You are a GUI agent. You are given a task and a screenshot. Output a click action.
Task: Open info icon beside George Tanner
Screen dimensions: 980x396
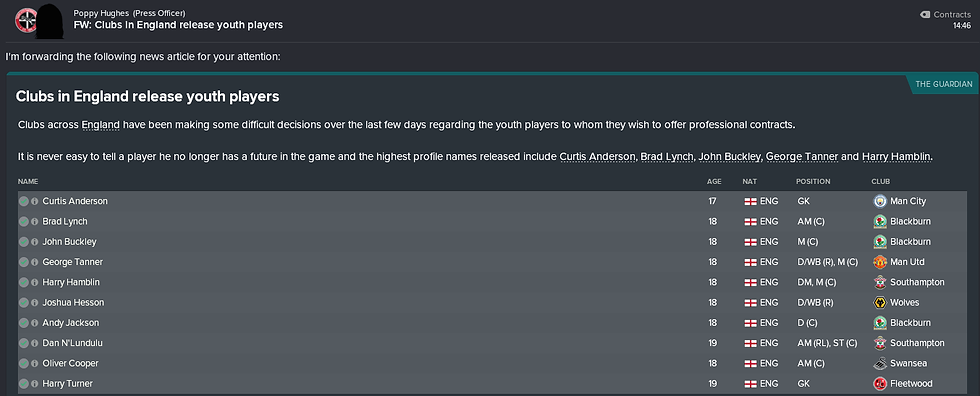pyautogui.click(x=35, y=262)
